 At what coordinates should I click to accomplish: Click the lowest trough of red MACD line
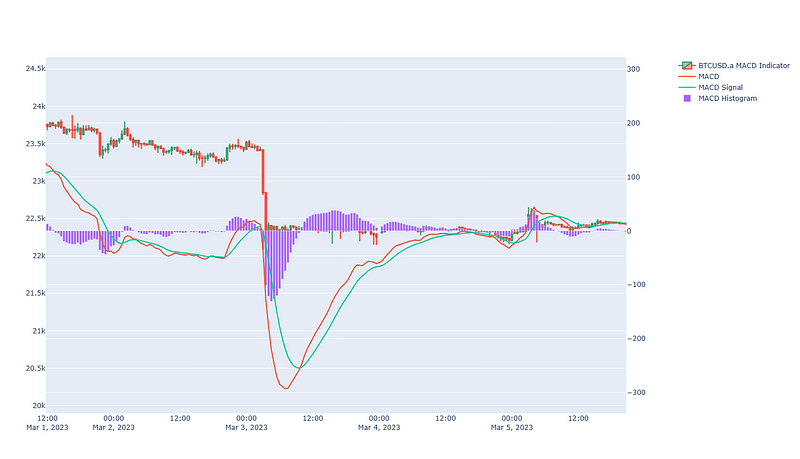(286, 388)
